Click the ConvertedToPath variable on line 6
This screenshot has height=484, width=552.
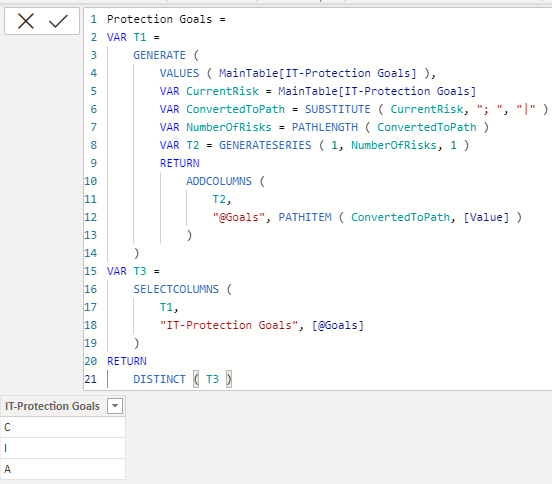click(x=235, y=109)
